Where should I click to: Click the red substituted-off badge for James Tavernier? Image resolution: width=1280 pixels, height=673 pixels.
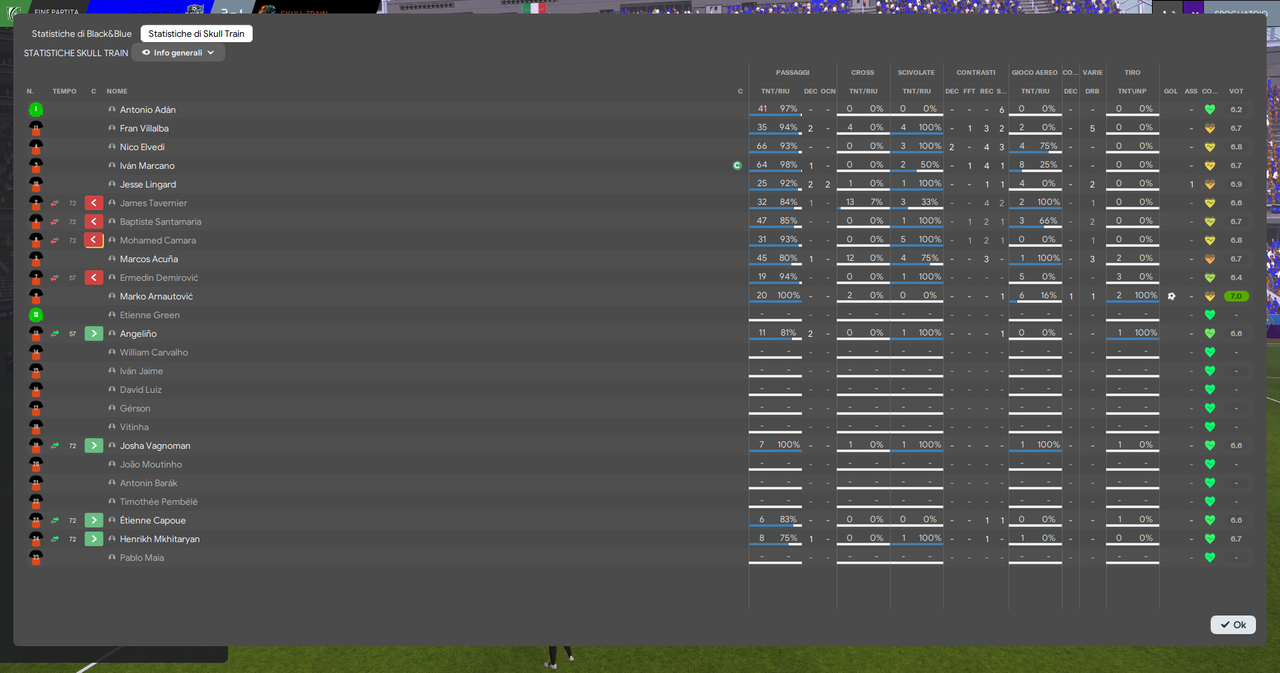click(x=94, y=203)
